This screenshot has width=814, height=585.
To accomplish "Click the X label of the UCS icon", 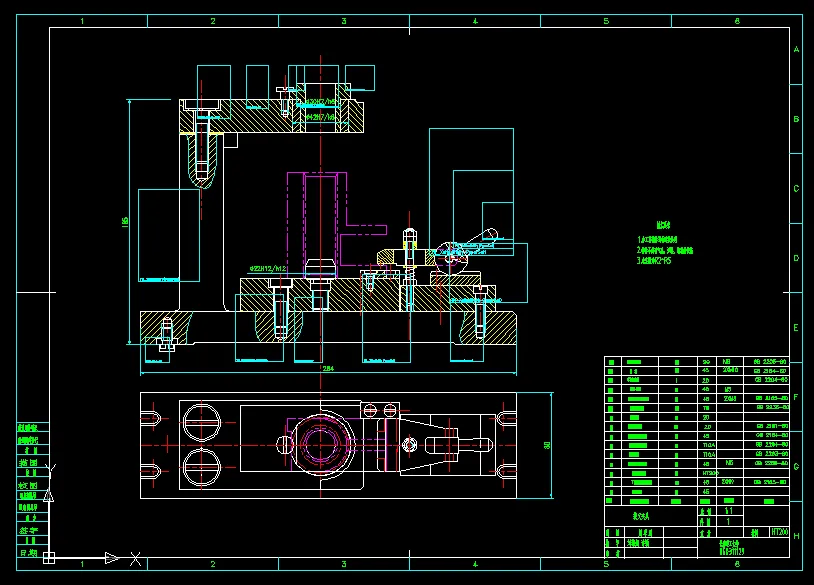I will coord(135,559).
